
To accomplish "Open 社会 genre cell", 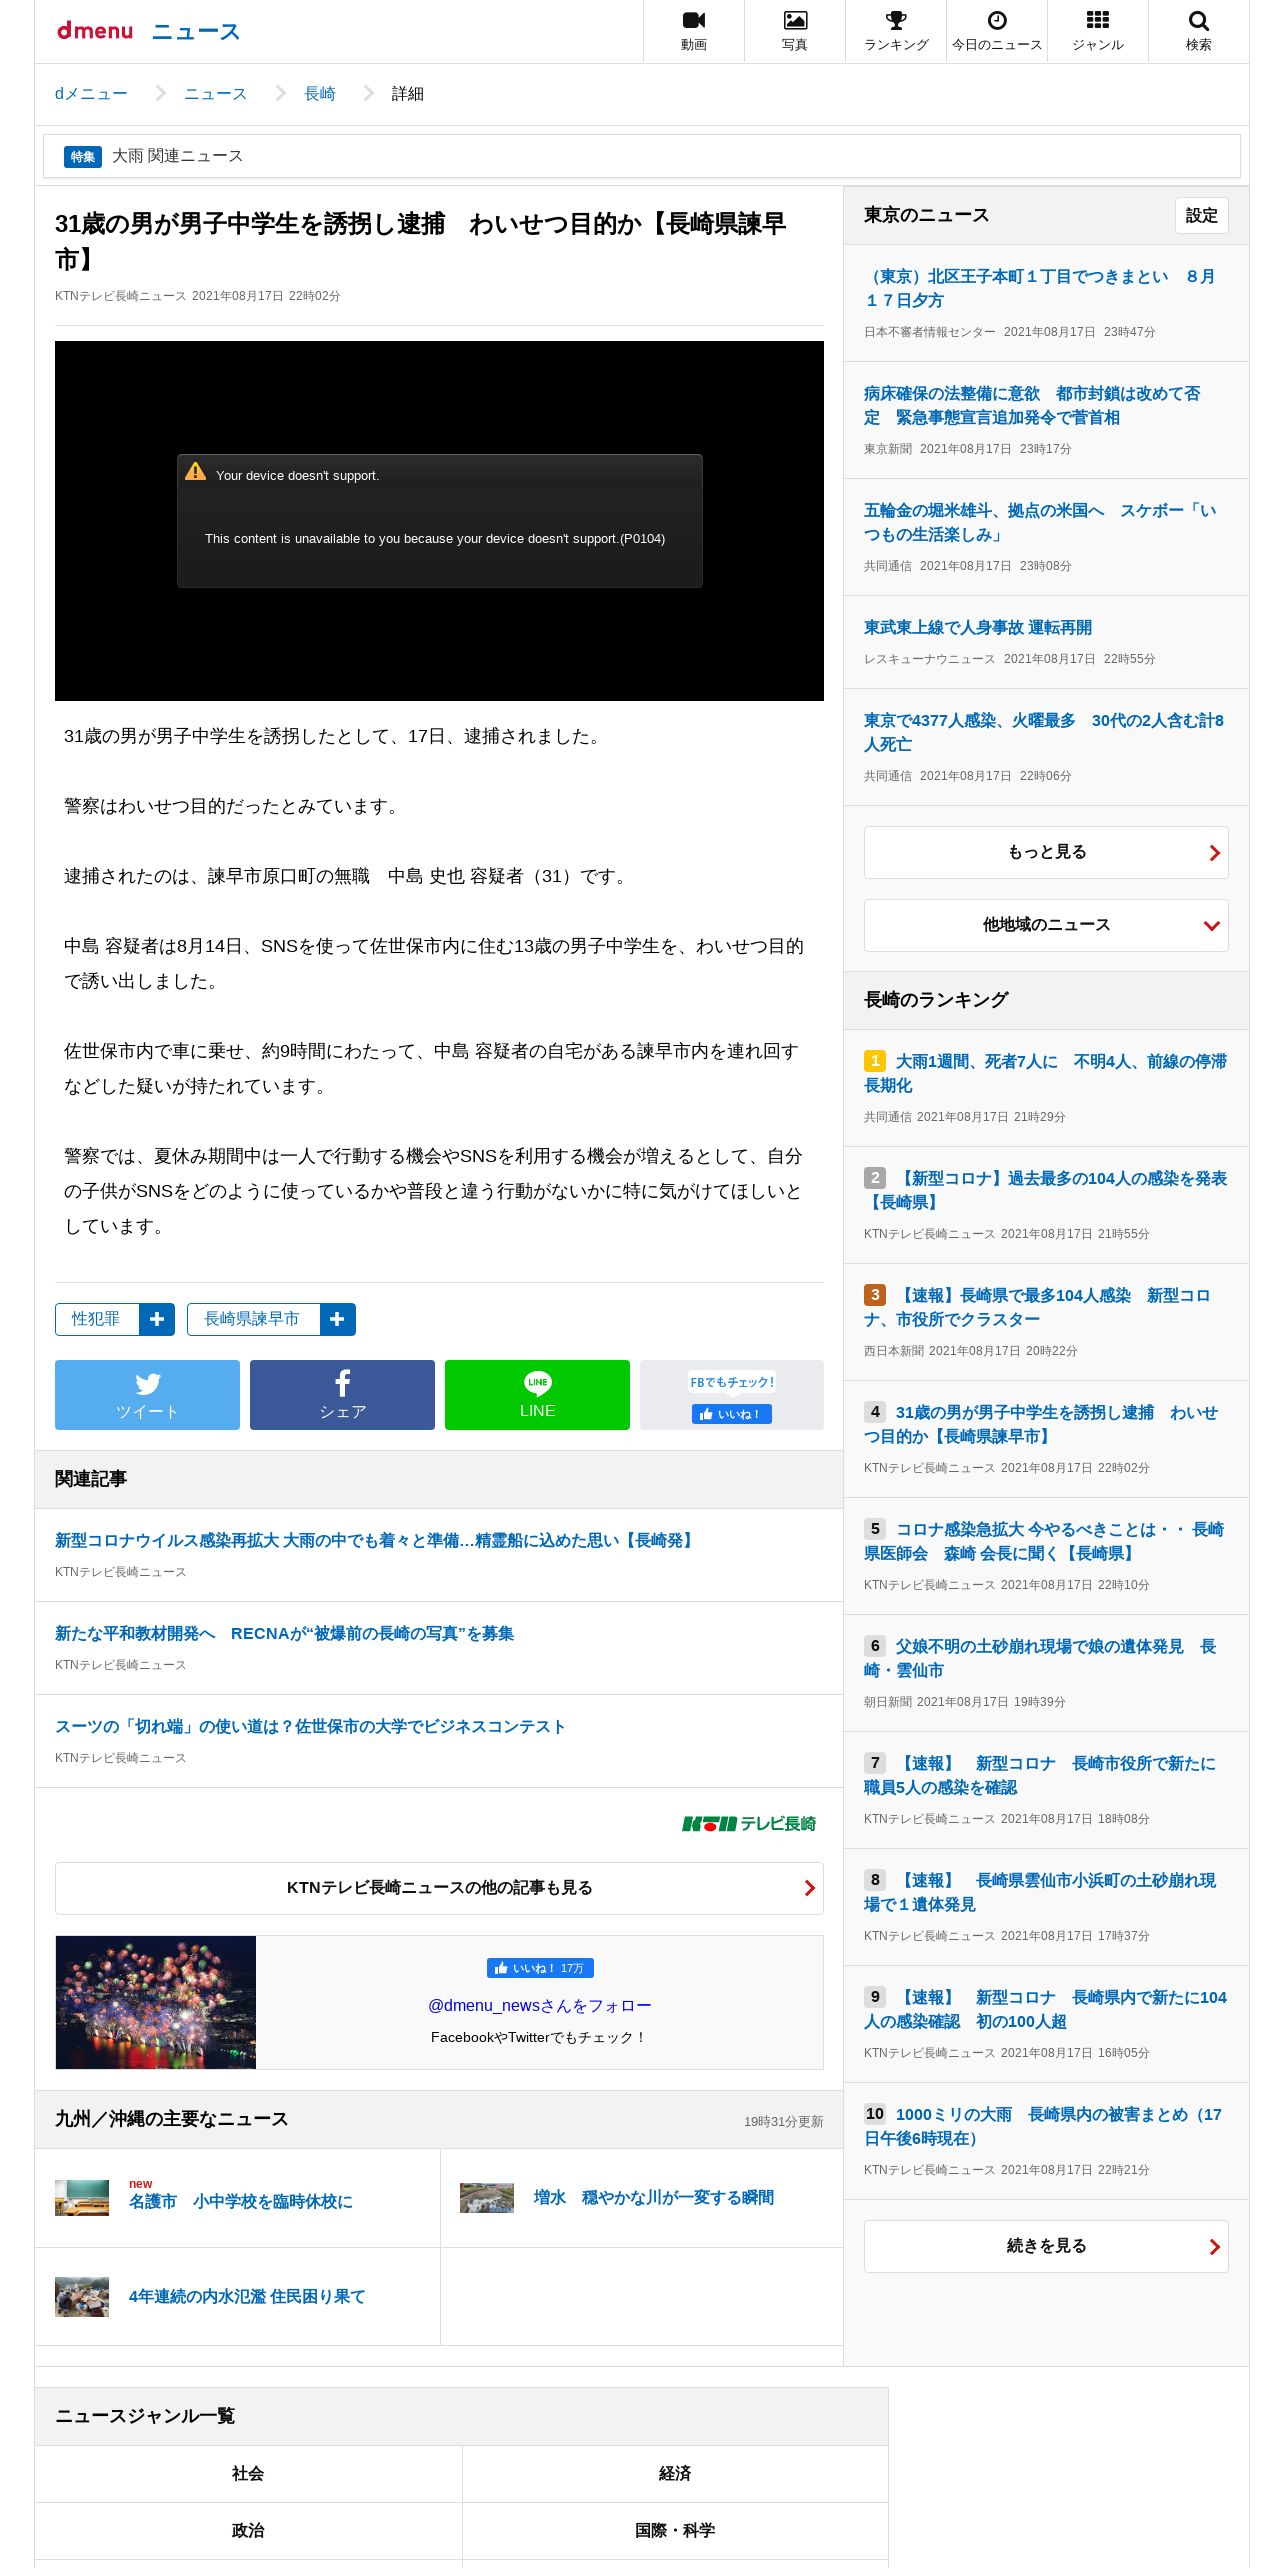I will coord(248,2473).
